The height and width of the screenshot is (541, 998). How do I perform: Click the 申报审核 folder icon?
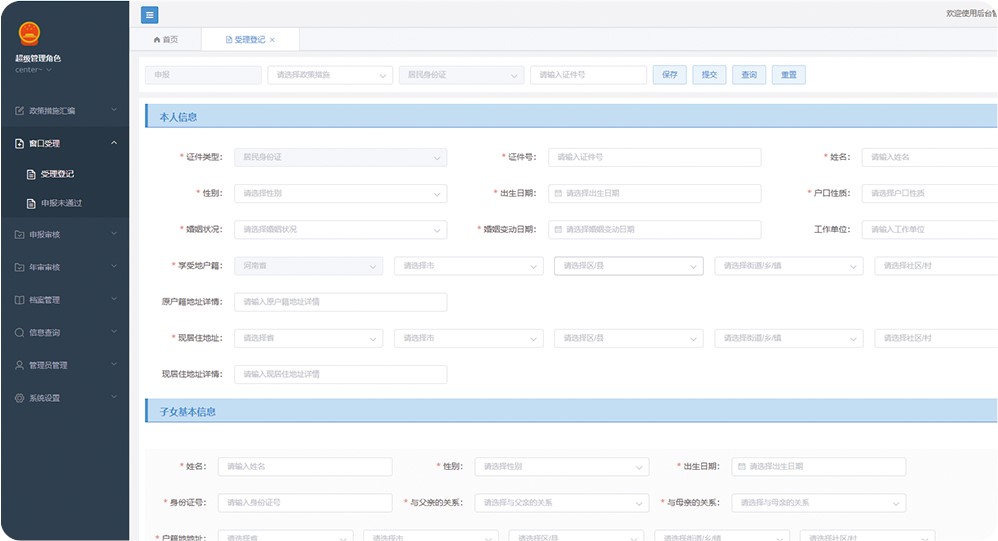pos(19,235)
